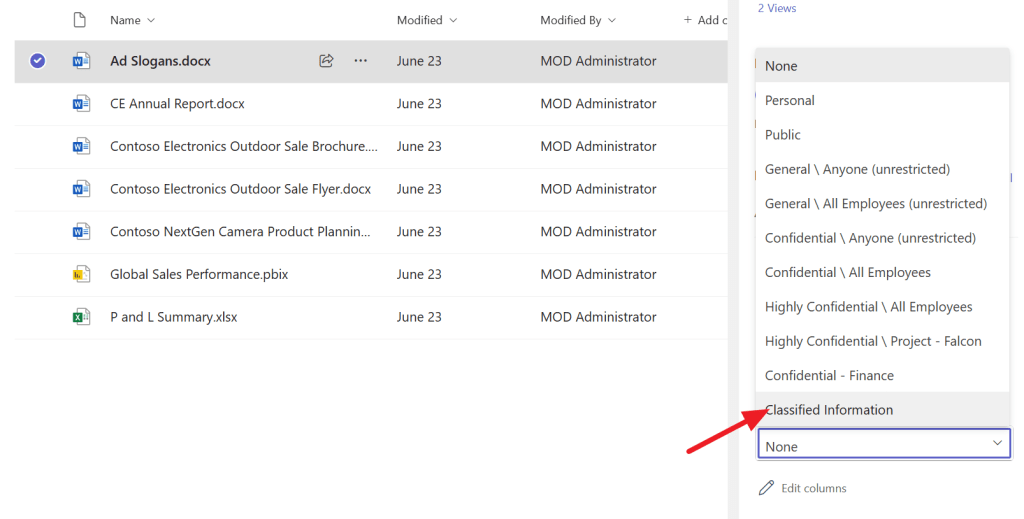Choose Highly Confidential \ Project - Falcon option
The image size is (1024, 519).
[873, 341]
